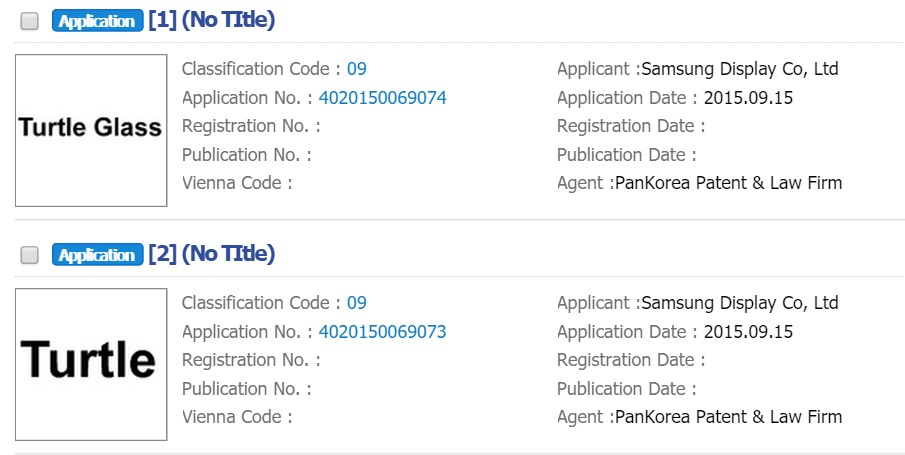Tick the checkbox for result [2]
Screen dimensions: 905x455
tap(30, 255)
